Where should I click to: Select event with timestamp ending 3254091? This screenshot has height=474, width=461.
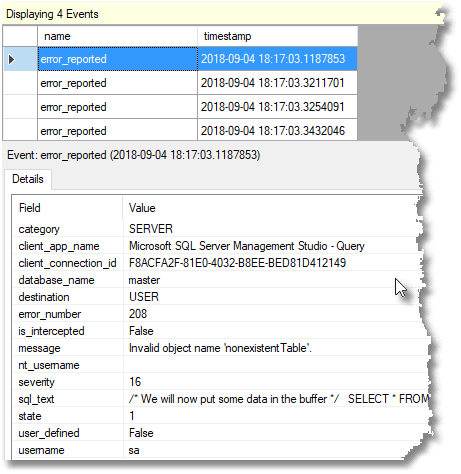click(197, 107)
